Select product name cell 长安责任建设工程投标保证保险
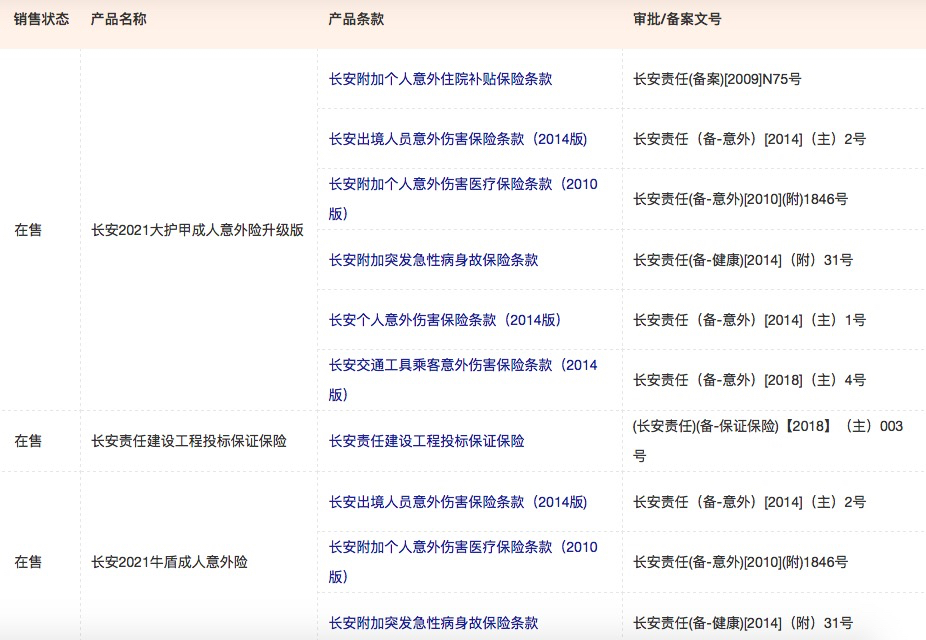This screenshot has width=926, height=640. 188,441
